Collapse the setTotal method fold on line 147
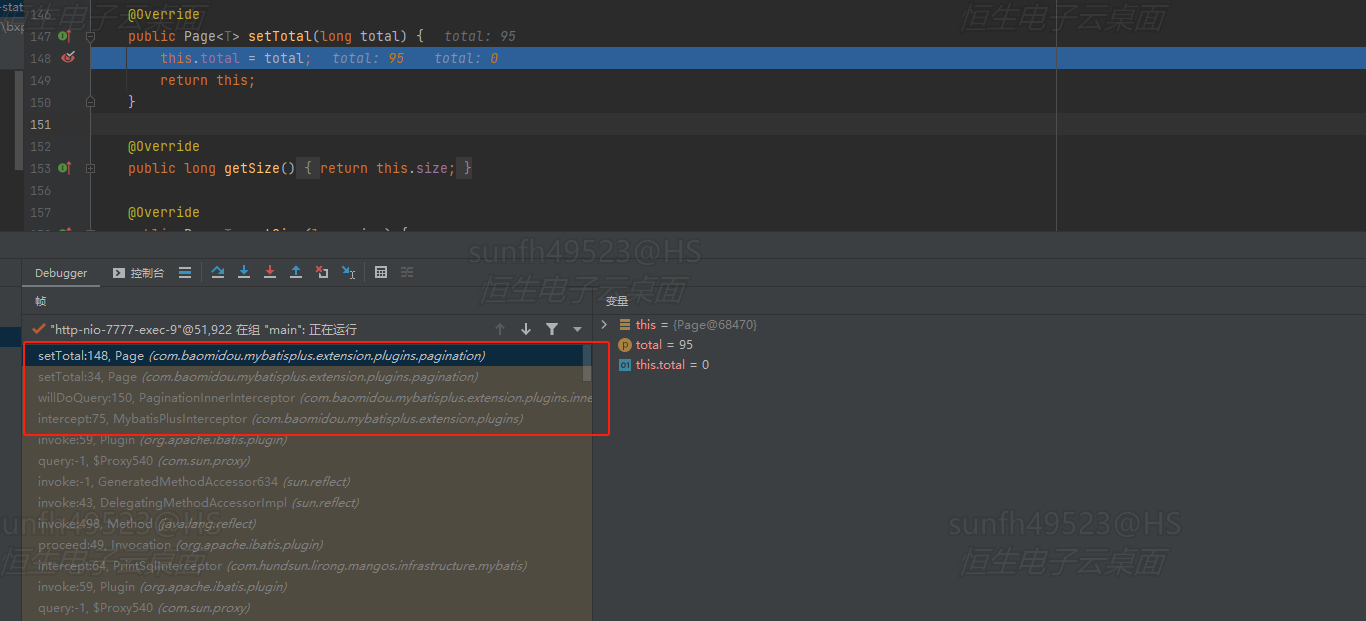 pyautogui.click(x=90, y=36)
